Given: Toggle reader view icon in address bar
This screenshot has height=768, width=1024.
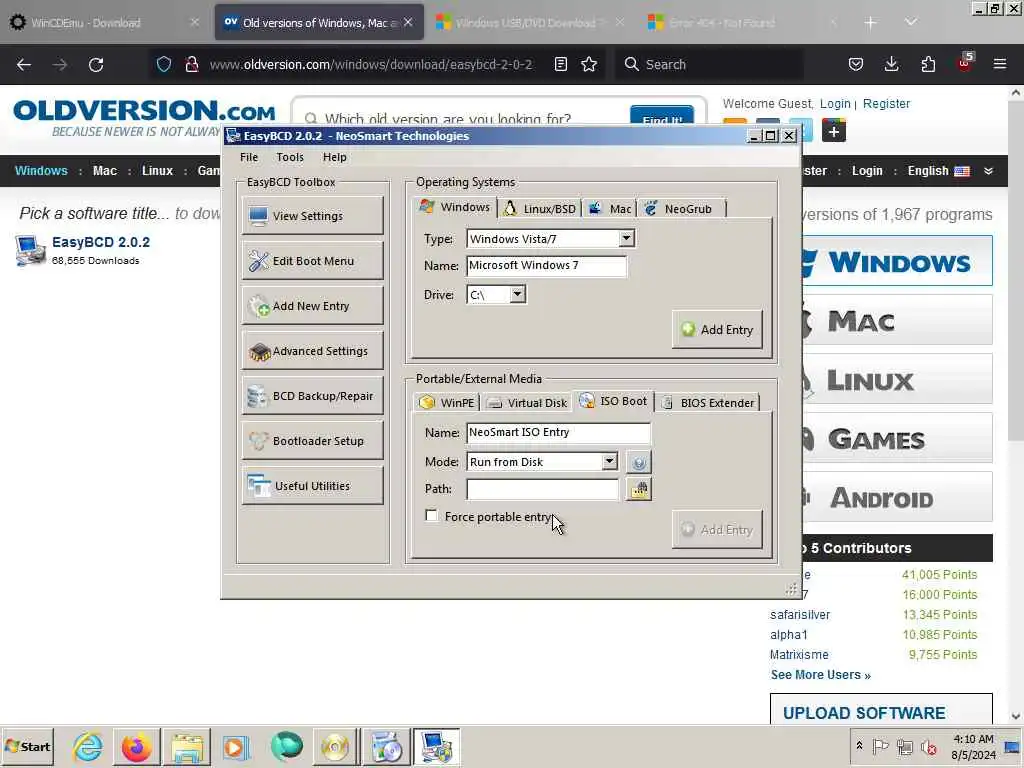Looking at the screenshot, I should (560, 64).
